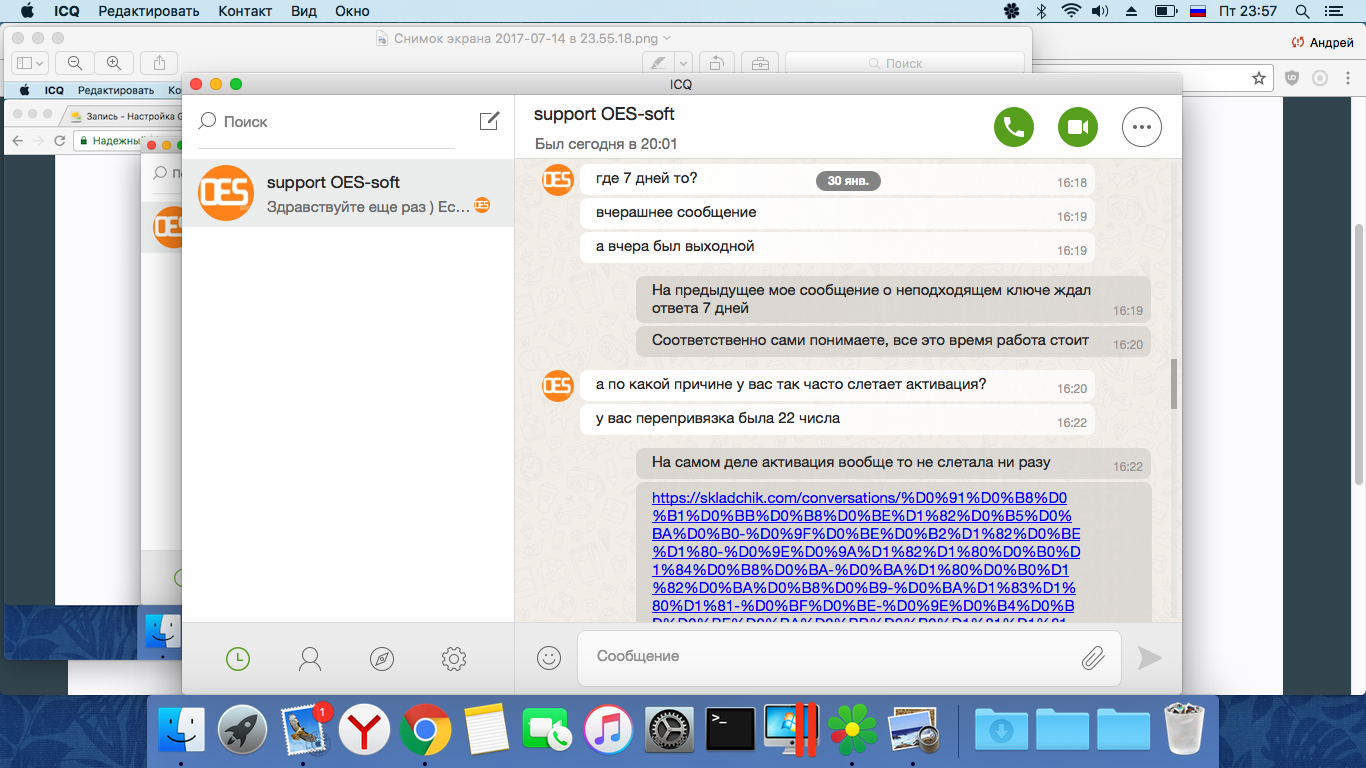Click the zoom out button in Preview toolbar
Image resolution: width=1366 pixels, height=768 pixels.
pos(75,62)
